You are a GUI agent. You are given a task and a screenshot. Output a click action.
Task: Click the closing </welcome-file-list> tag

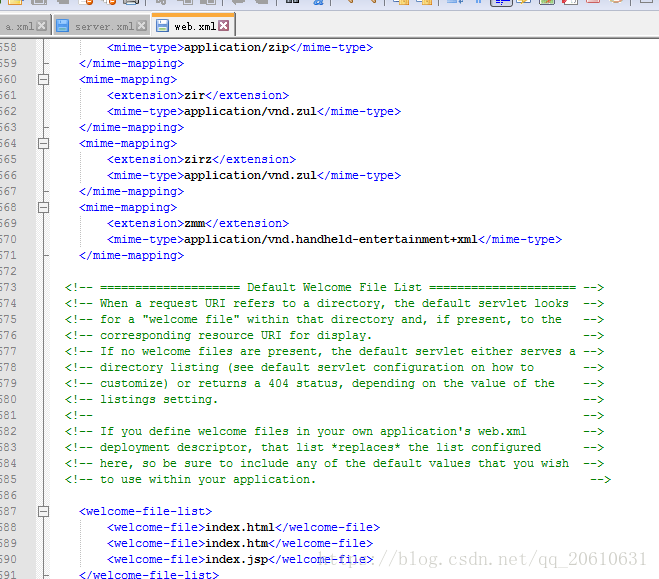pos(149,574)
